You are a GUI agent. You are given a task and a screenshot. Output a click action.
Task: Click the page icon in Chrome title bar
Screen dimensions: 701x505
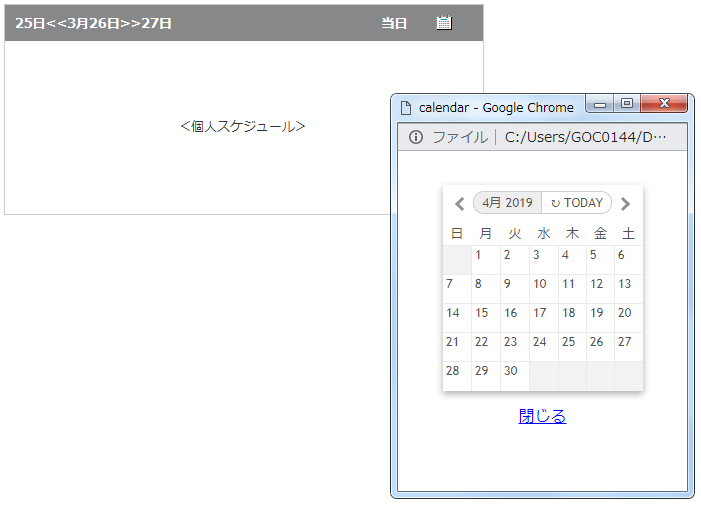(x=406, y=107)
